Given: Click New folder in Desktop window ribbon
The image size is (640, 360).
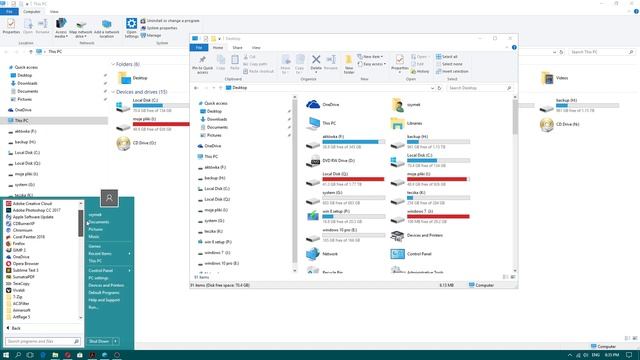Looking at the screenshot, I should click(x=349, y=64).
